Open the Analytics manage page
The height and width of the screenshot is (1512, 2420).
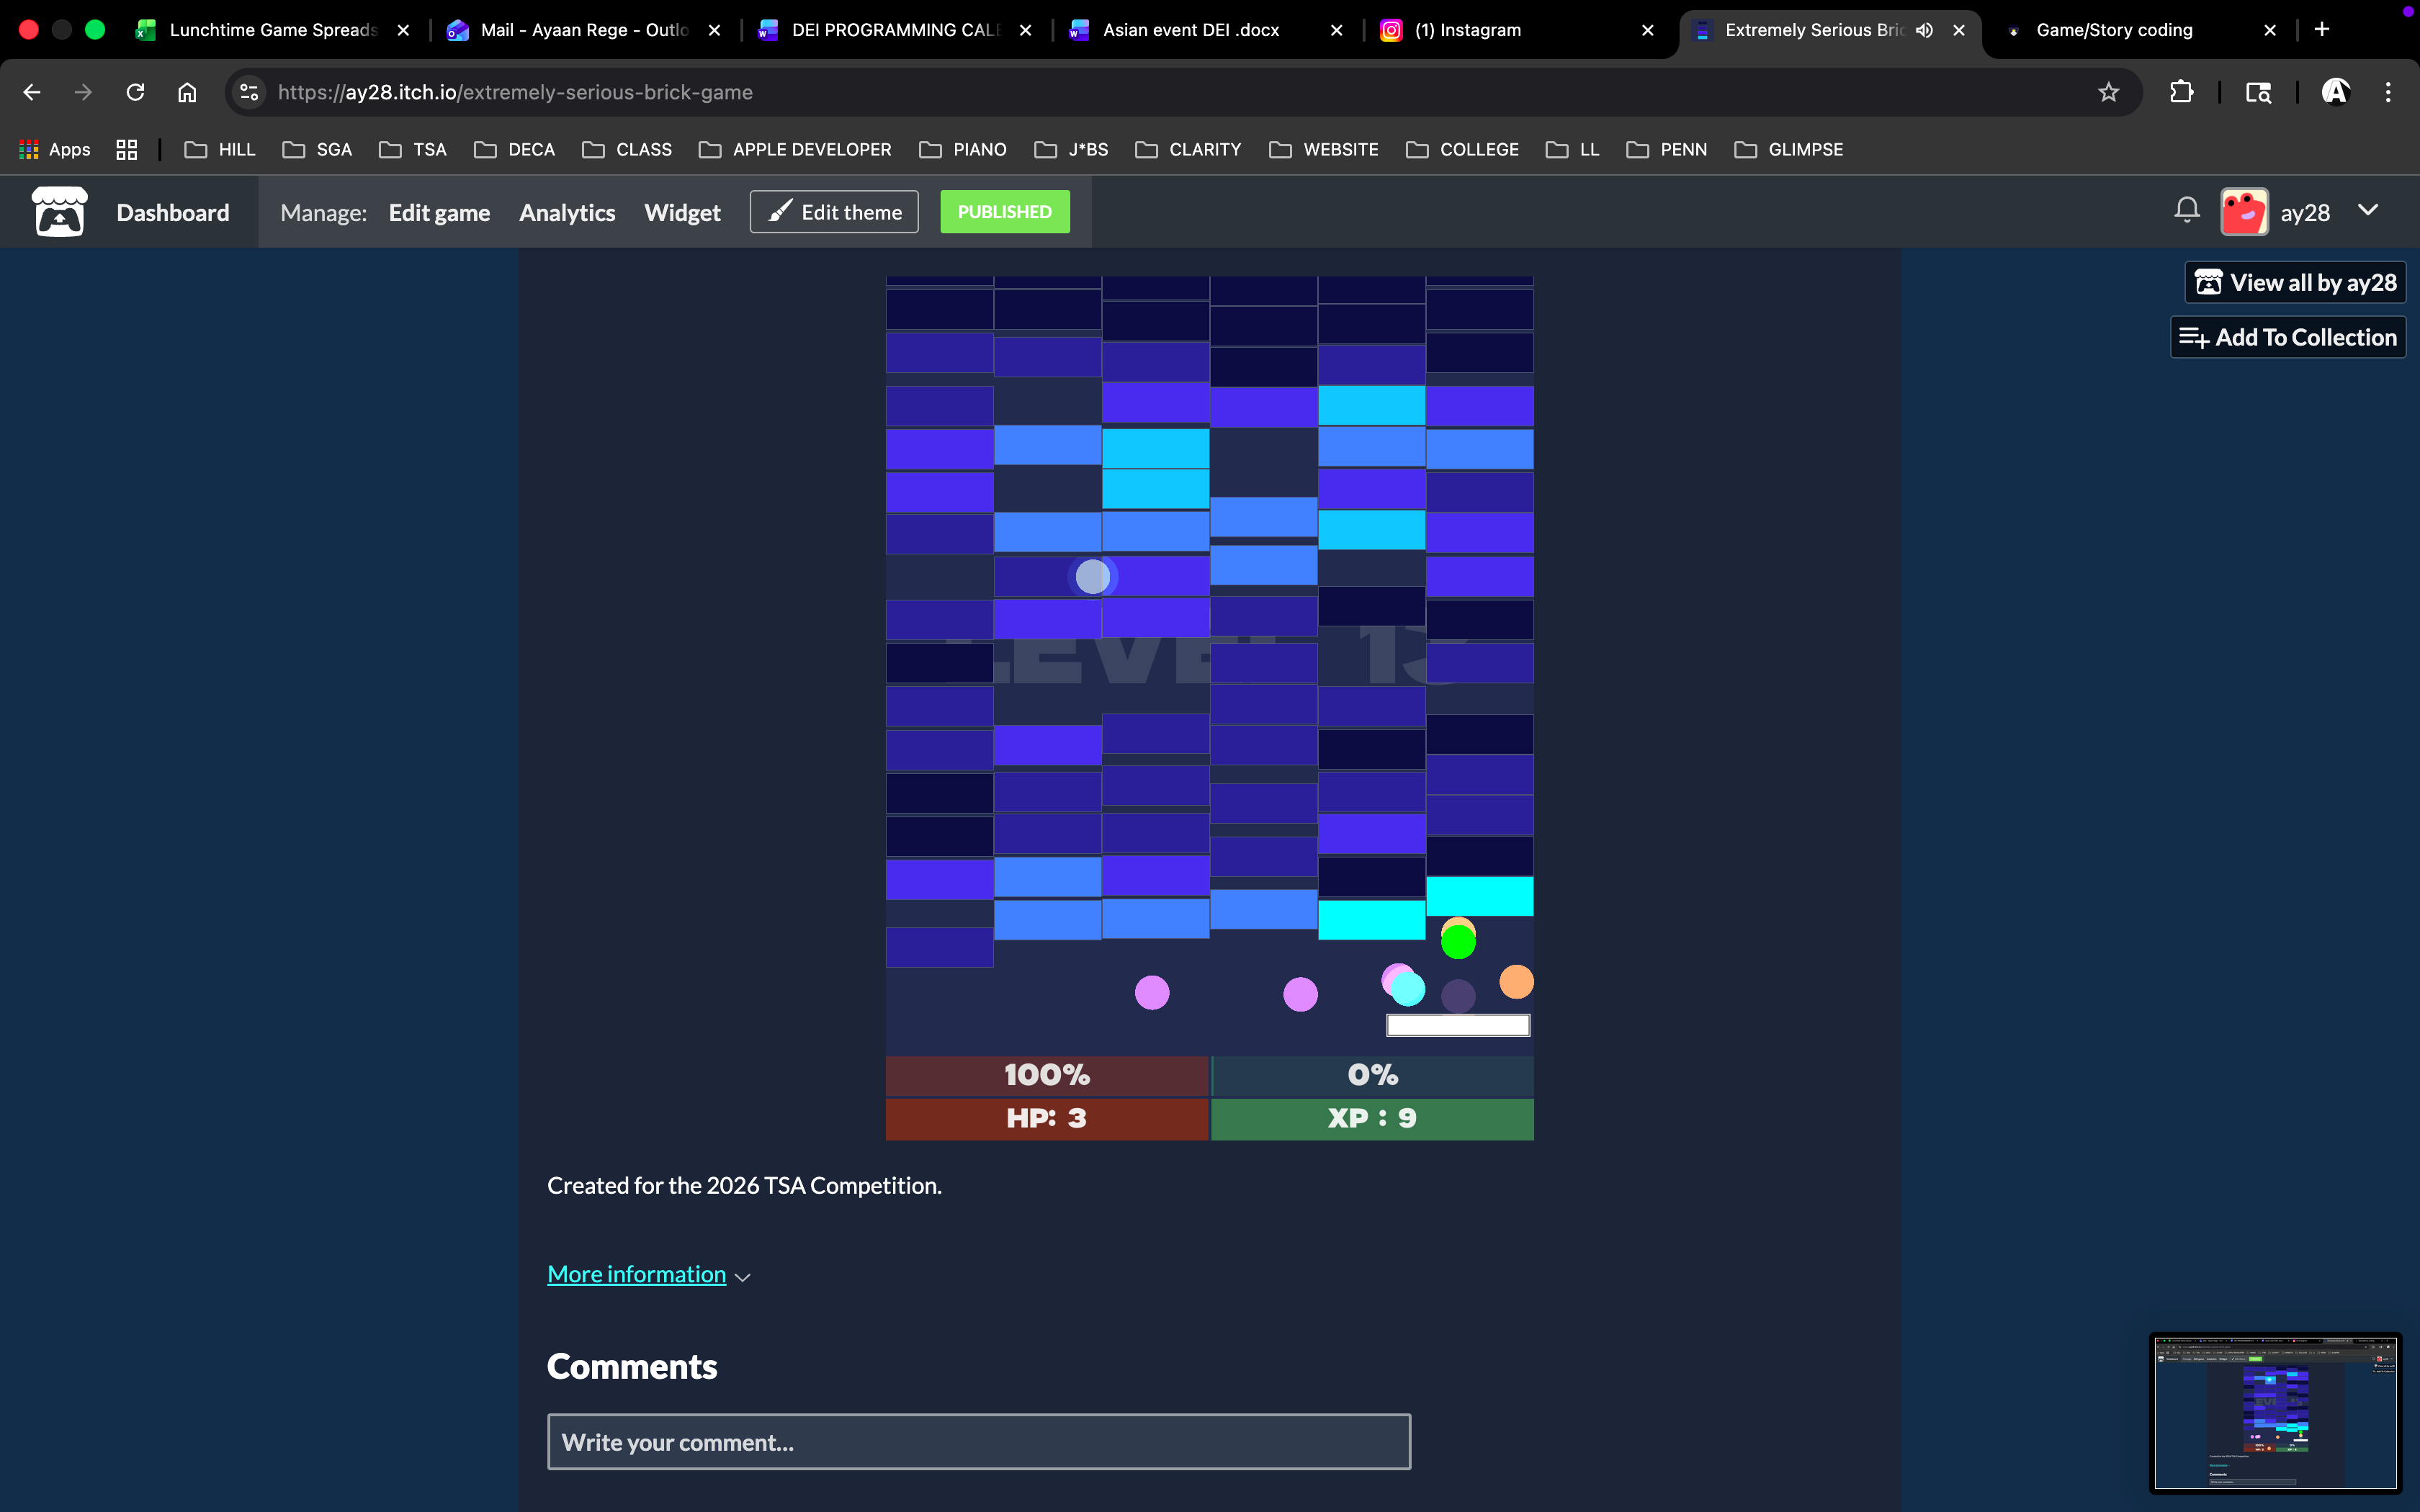coord(567,212)
